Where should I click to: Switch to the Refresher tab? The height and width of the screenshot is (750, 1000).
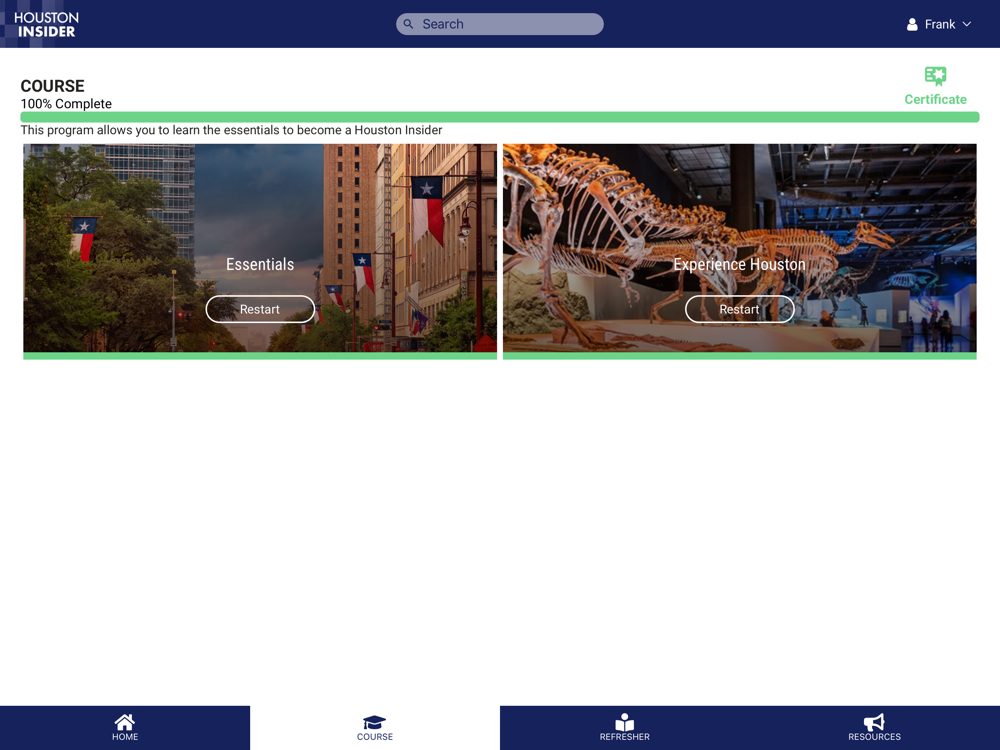tap(625, 728)
